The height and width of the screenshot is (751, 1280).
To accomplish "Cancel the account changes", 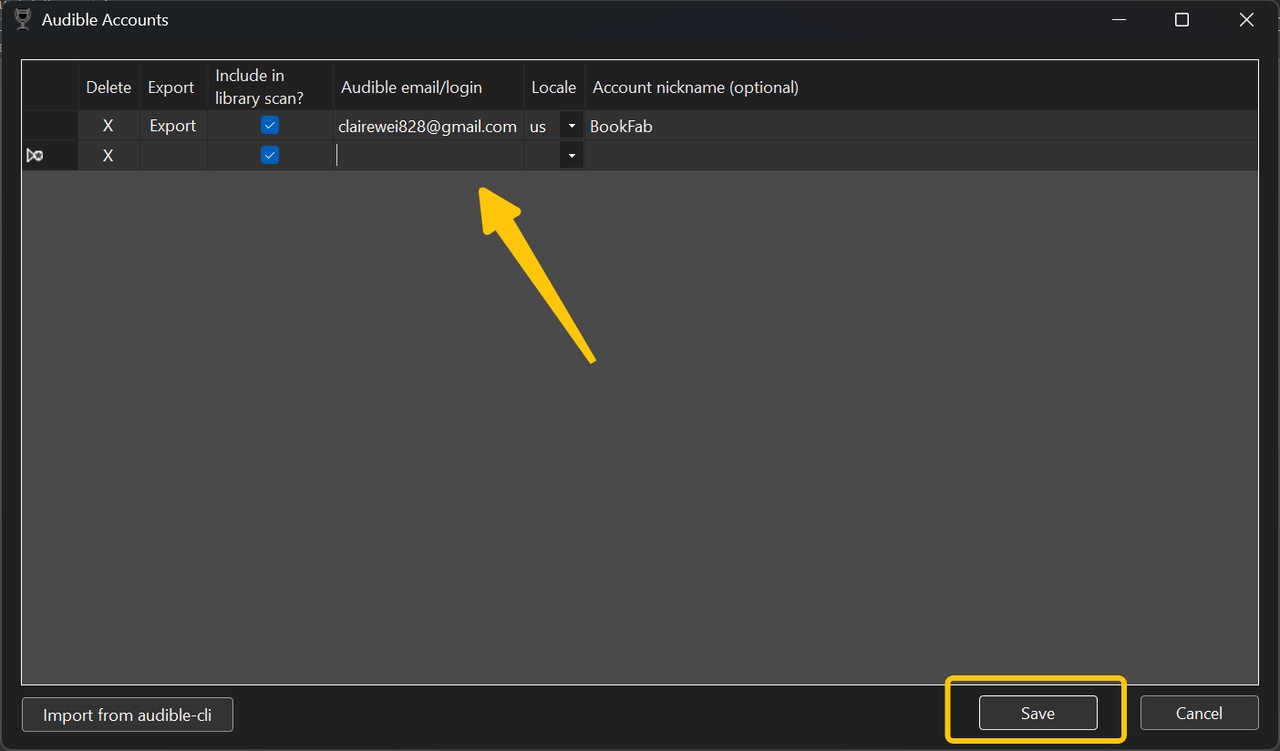I will [x=1199, y=713].
